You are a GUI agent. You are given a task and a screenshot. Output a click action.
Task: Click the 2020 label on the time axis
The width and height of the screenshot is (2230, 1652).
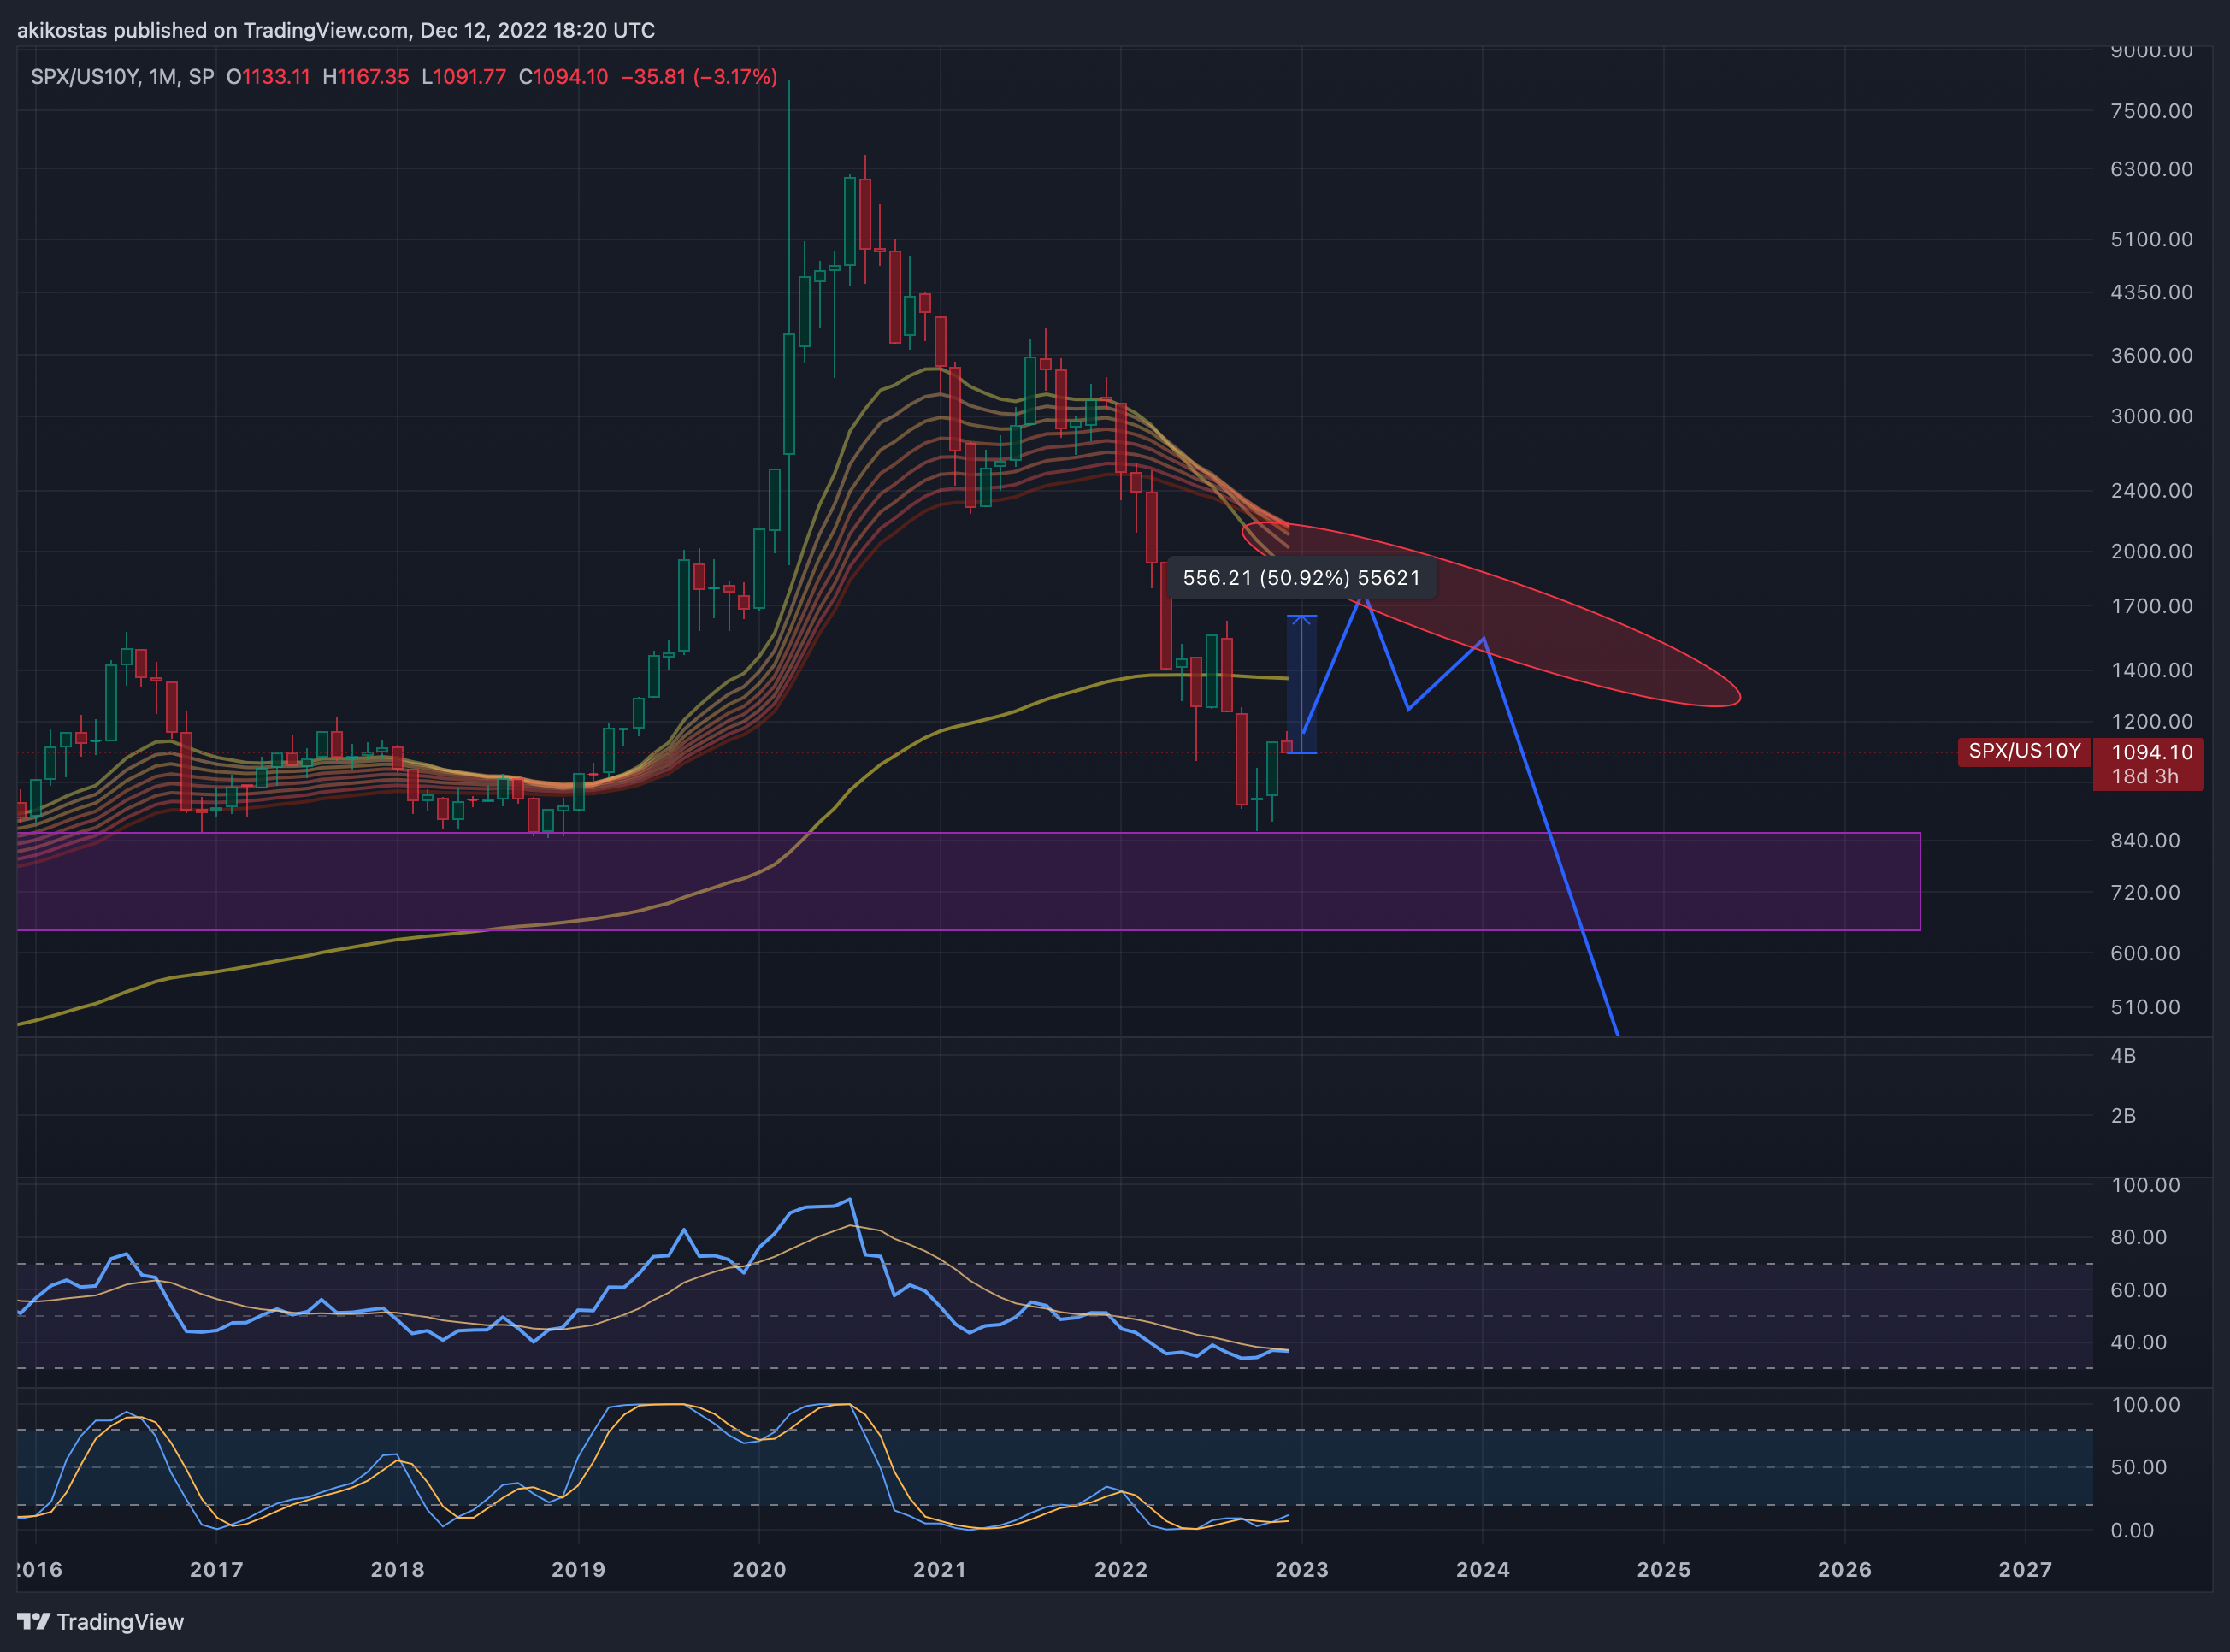(759, 1569)
